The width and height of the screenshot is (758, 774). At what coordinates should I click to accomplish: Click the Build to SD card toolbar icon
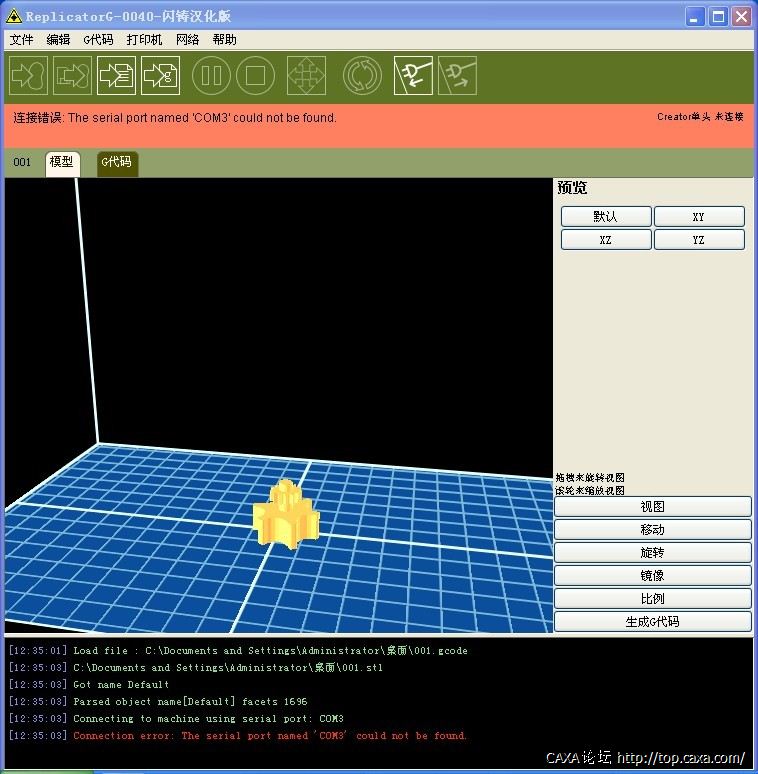[x=72, y=76]
